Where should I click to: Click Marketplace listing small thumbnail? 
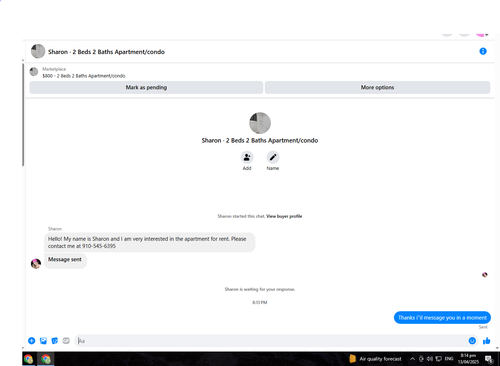click(x=34, y=72)
